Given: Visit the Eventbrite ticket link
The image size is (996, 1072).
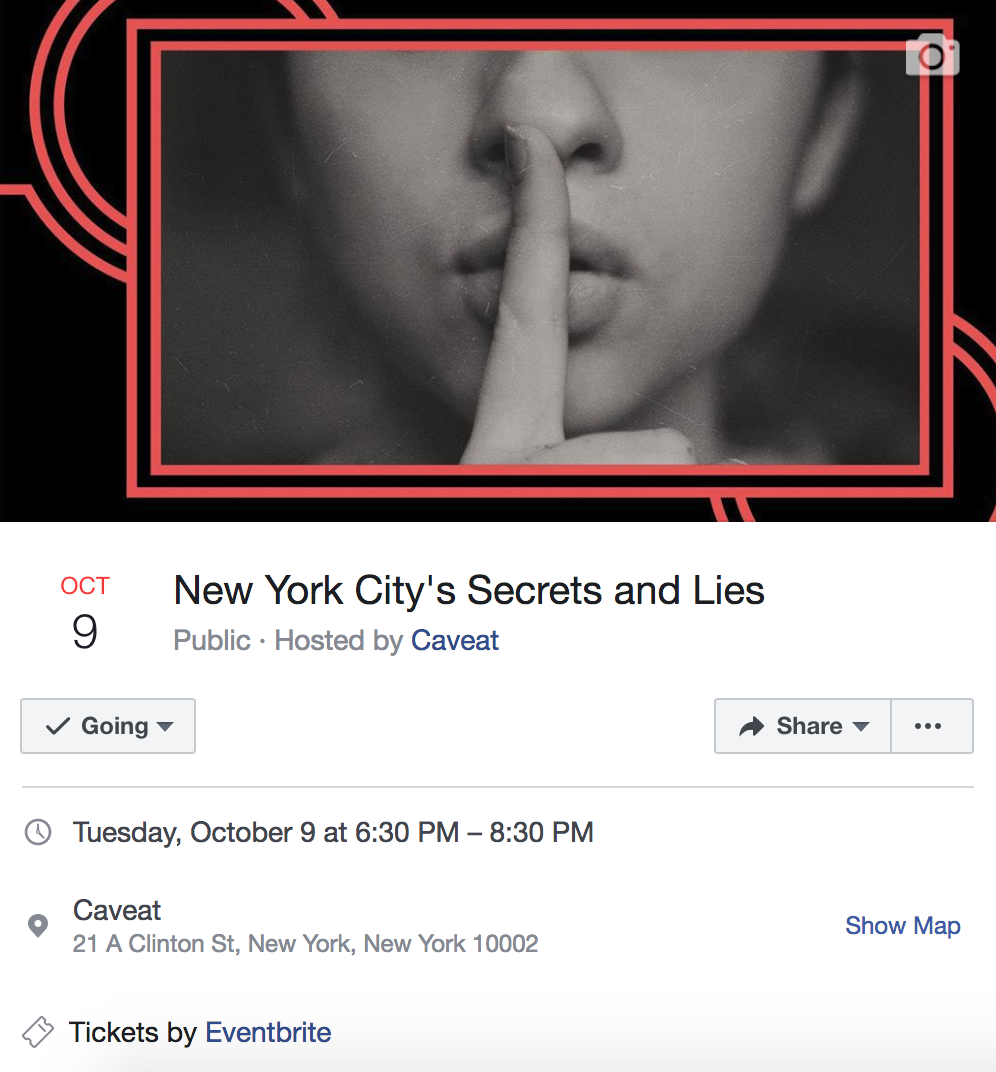Looking at the screenshot, I should pos(268,1031).
